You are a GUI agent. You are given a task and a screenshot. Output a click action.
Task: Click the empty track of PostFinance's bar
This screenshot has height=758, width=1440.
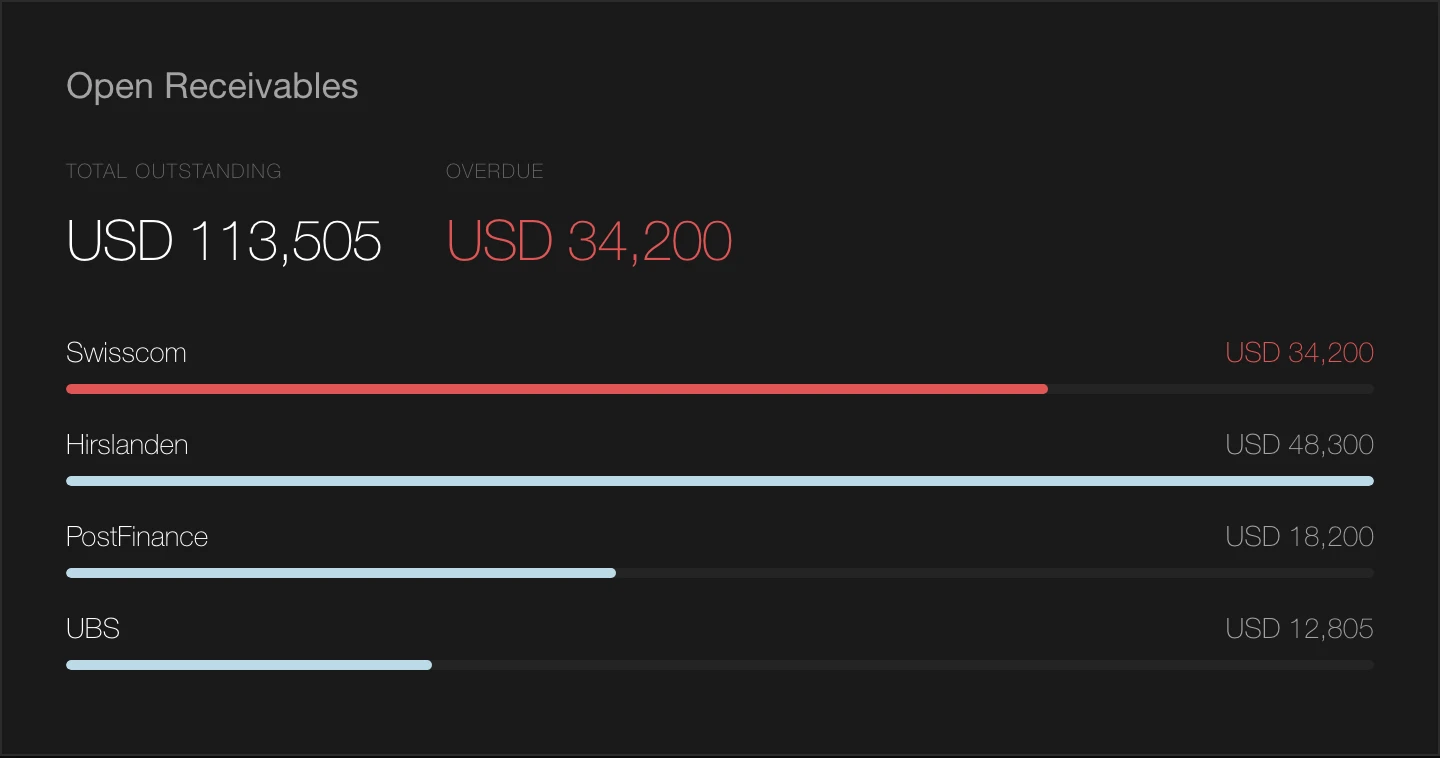coord(995,573)
